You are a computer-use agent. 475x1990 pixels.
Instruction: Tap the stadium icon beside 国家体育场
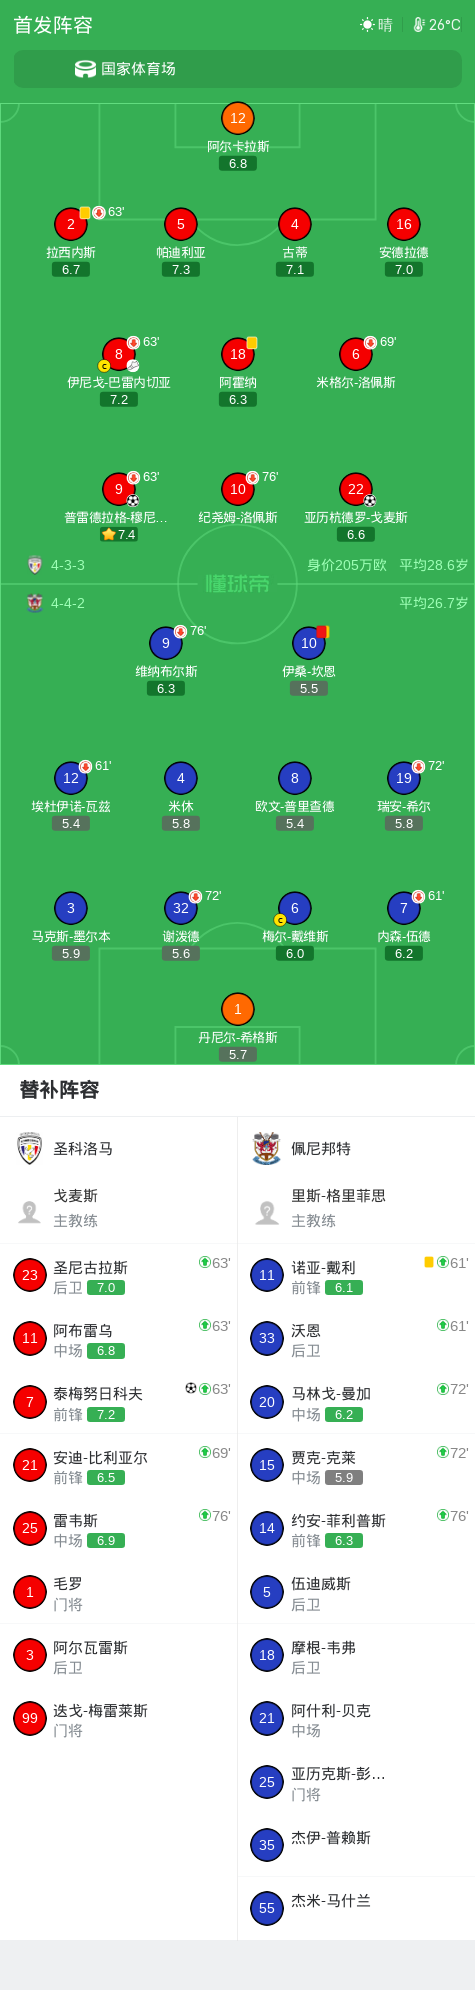[x=86, y=69]
